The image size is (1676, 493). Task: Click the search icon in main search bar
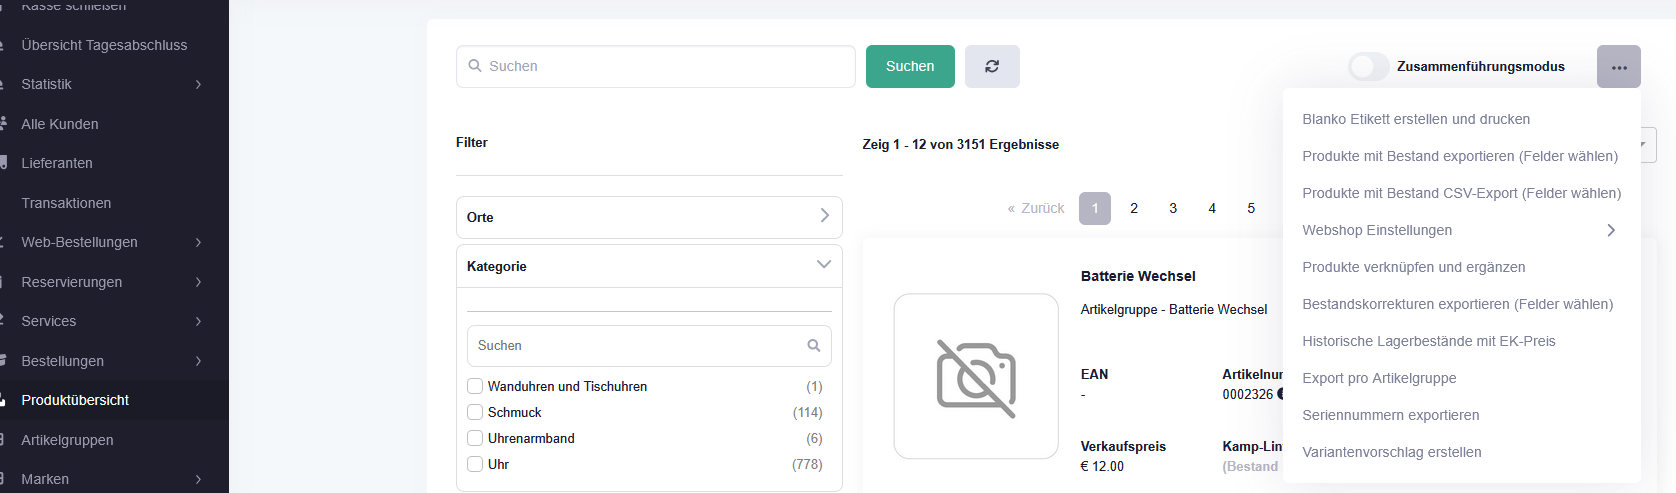point(475,66)
